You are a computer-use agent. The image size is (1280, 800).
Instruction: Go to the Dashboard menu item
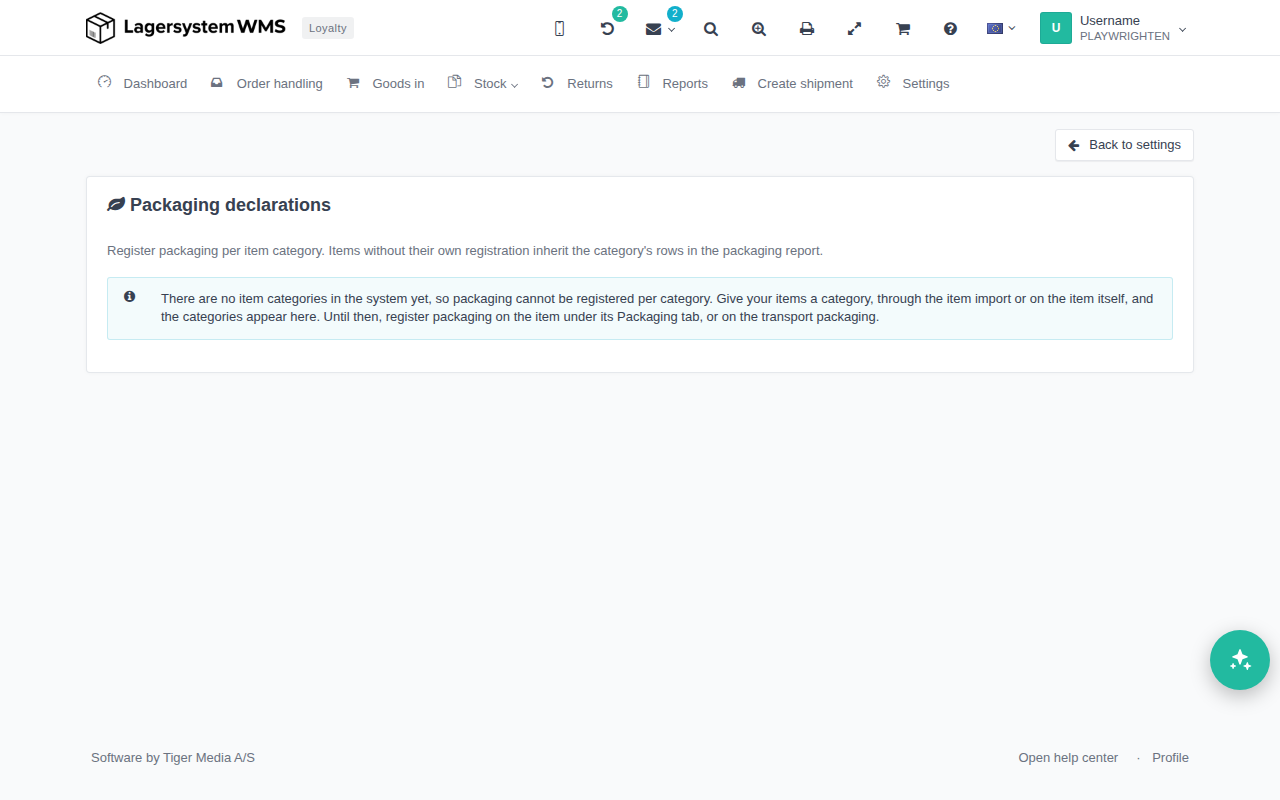click(142, 84)
